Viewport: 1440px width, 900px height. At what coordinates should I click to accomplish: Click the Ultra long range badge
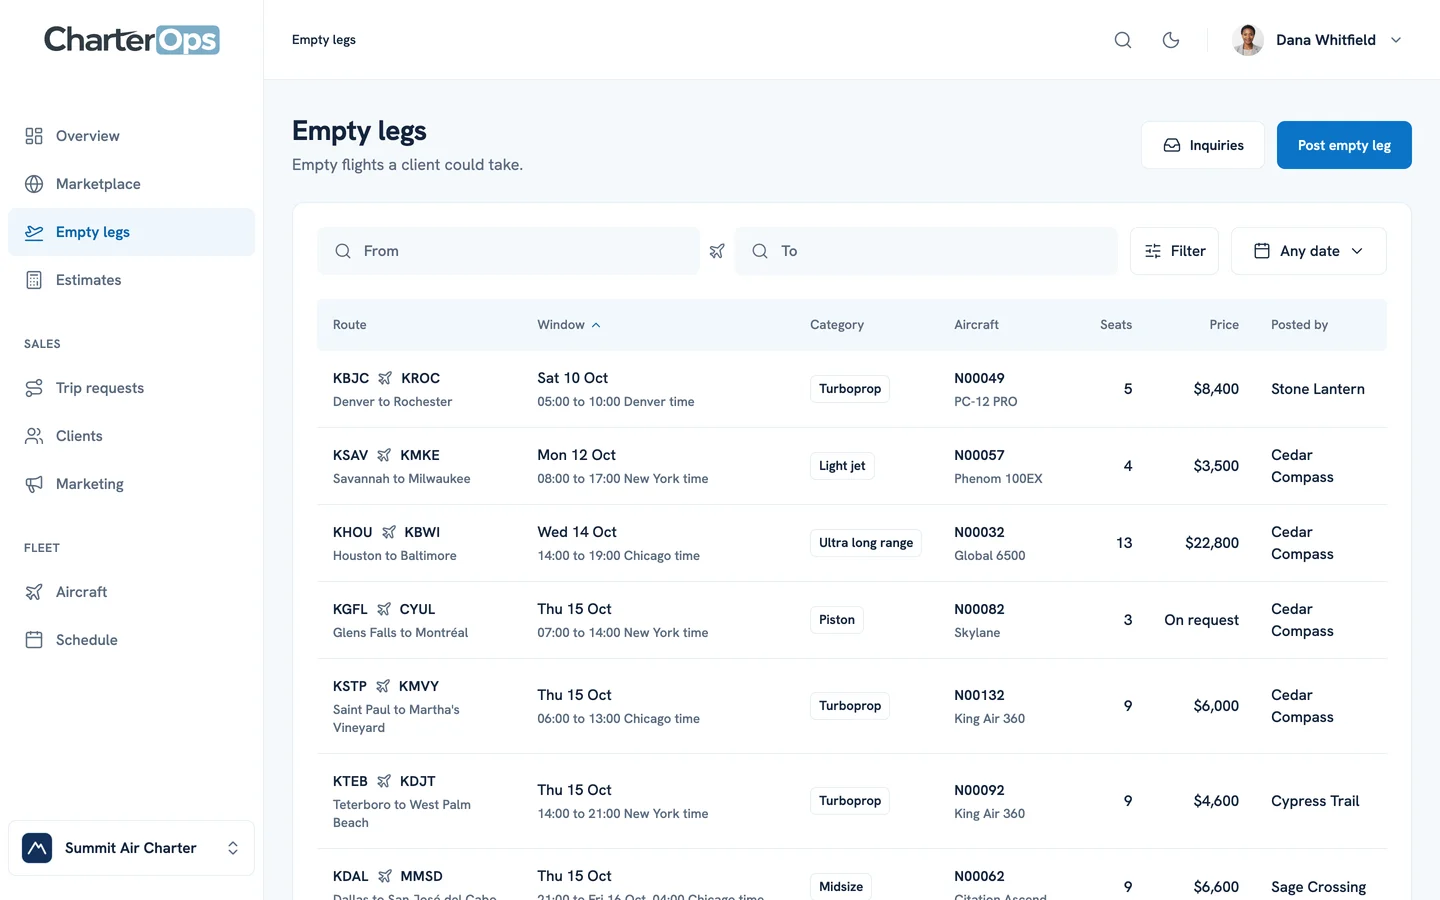pyautogui.click(x=866, y=543)
